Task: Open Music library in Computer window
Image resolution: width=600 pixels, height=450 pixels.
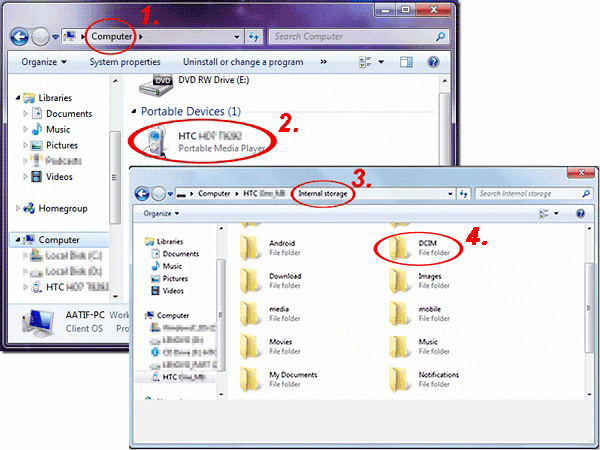Action: pos(51,129)
